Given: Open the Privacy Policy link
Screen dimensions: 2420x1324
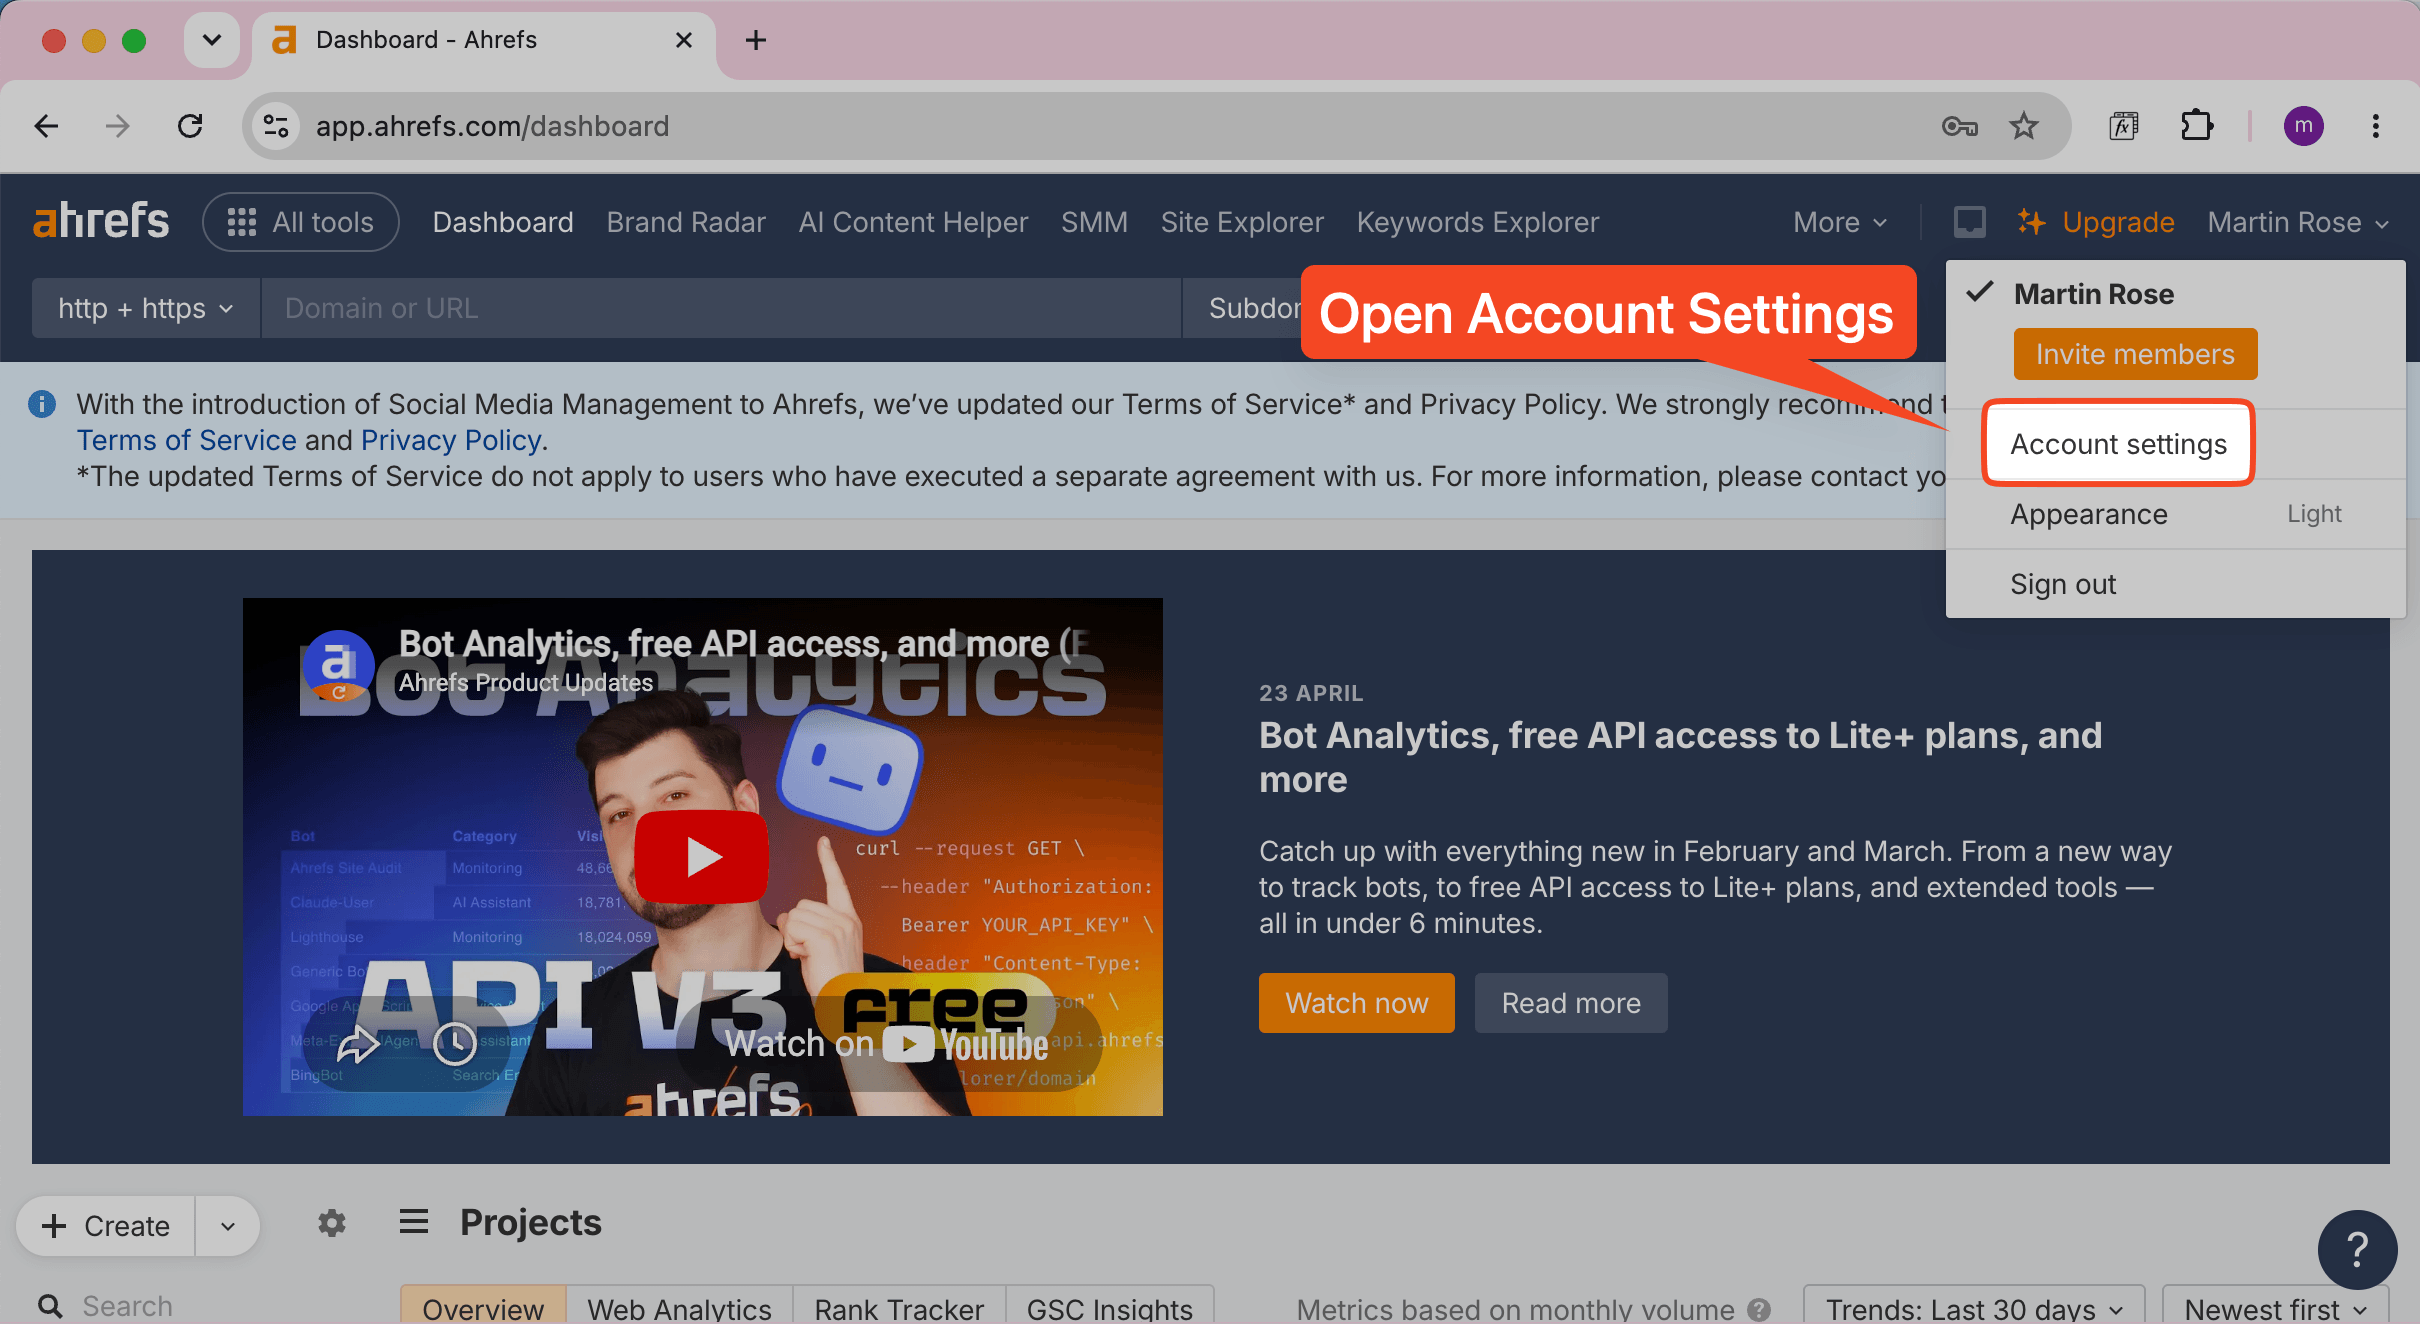Looking at the screenshot, I should click(x=451, y=440).
